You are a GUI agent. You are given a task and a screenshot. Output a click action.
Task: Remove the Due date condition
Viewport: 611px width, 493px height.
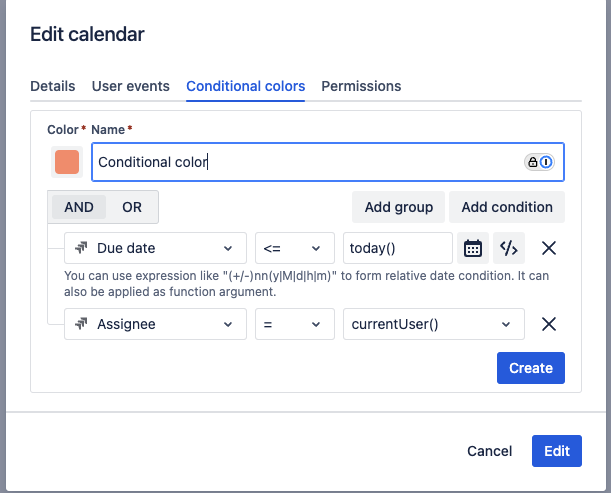coord(548,248)
